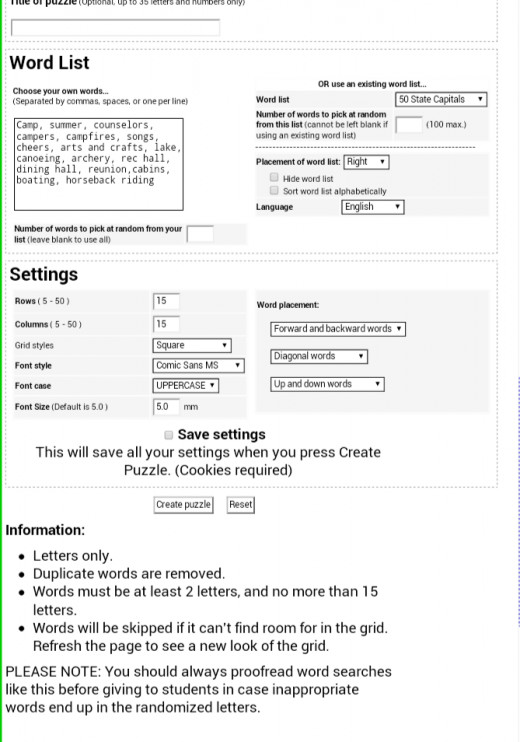Screen dimensions: 520x742
Task: Enable the Hide word list checkbox
Action: (x=273, y=177)
